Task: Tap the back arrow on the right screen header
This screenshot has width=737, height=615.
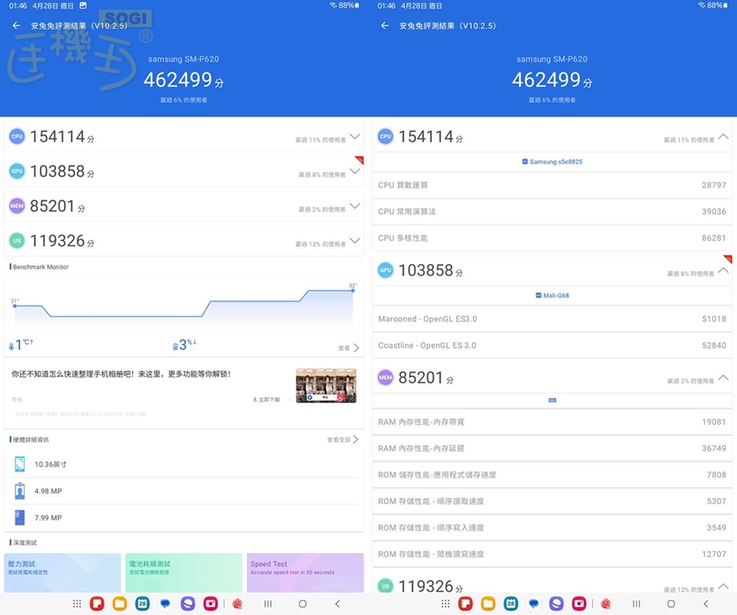Action: click(x=385, y=25)
